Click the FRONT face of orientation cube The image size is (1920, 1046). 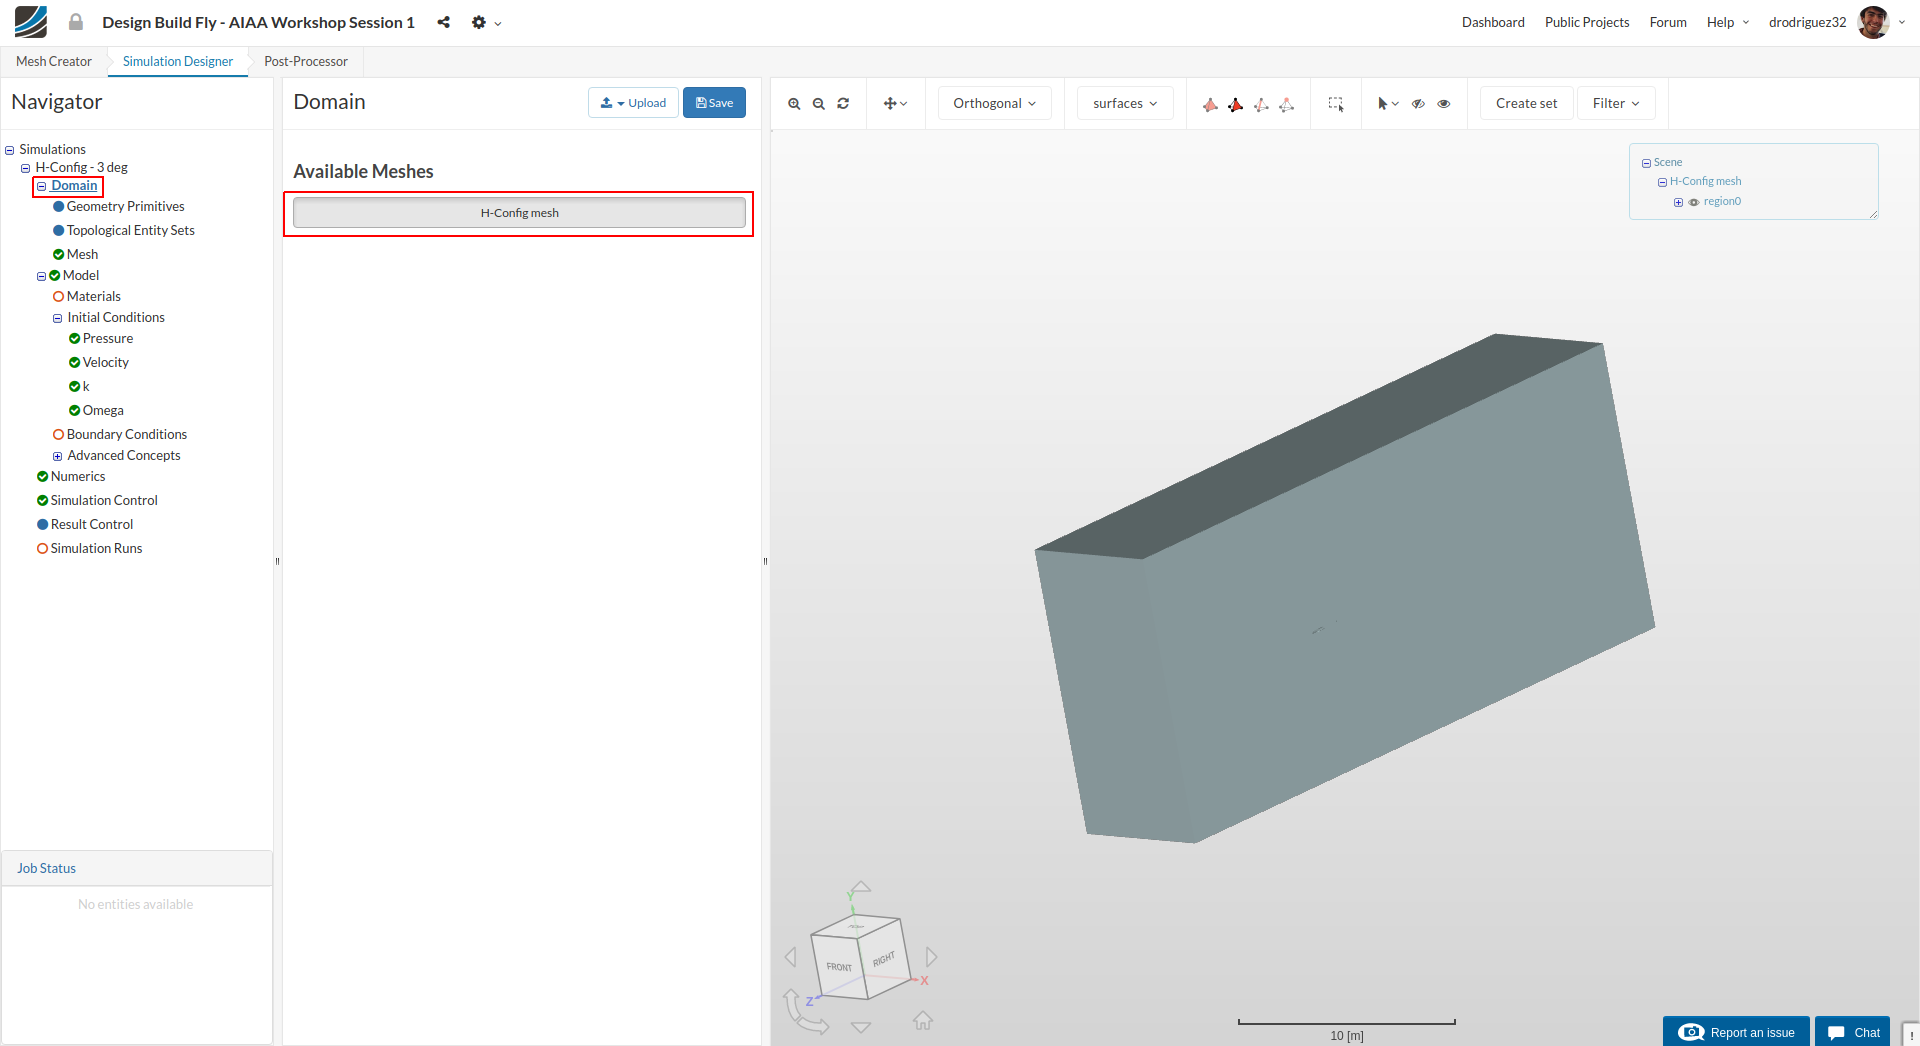pos(838,967)
